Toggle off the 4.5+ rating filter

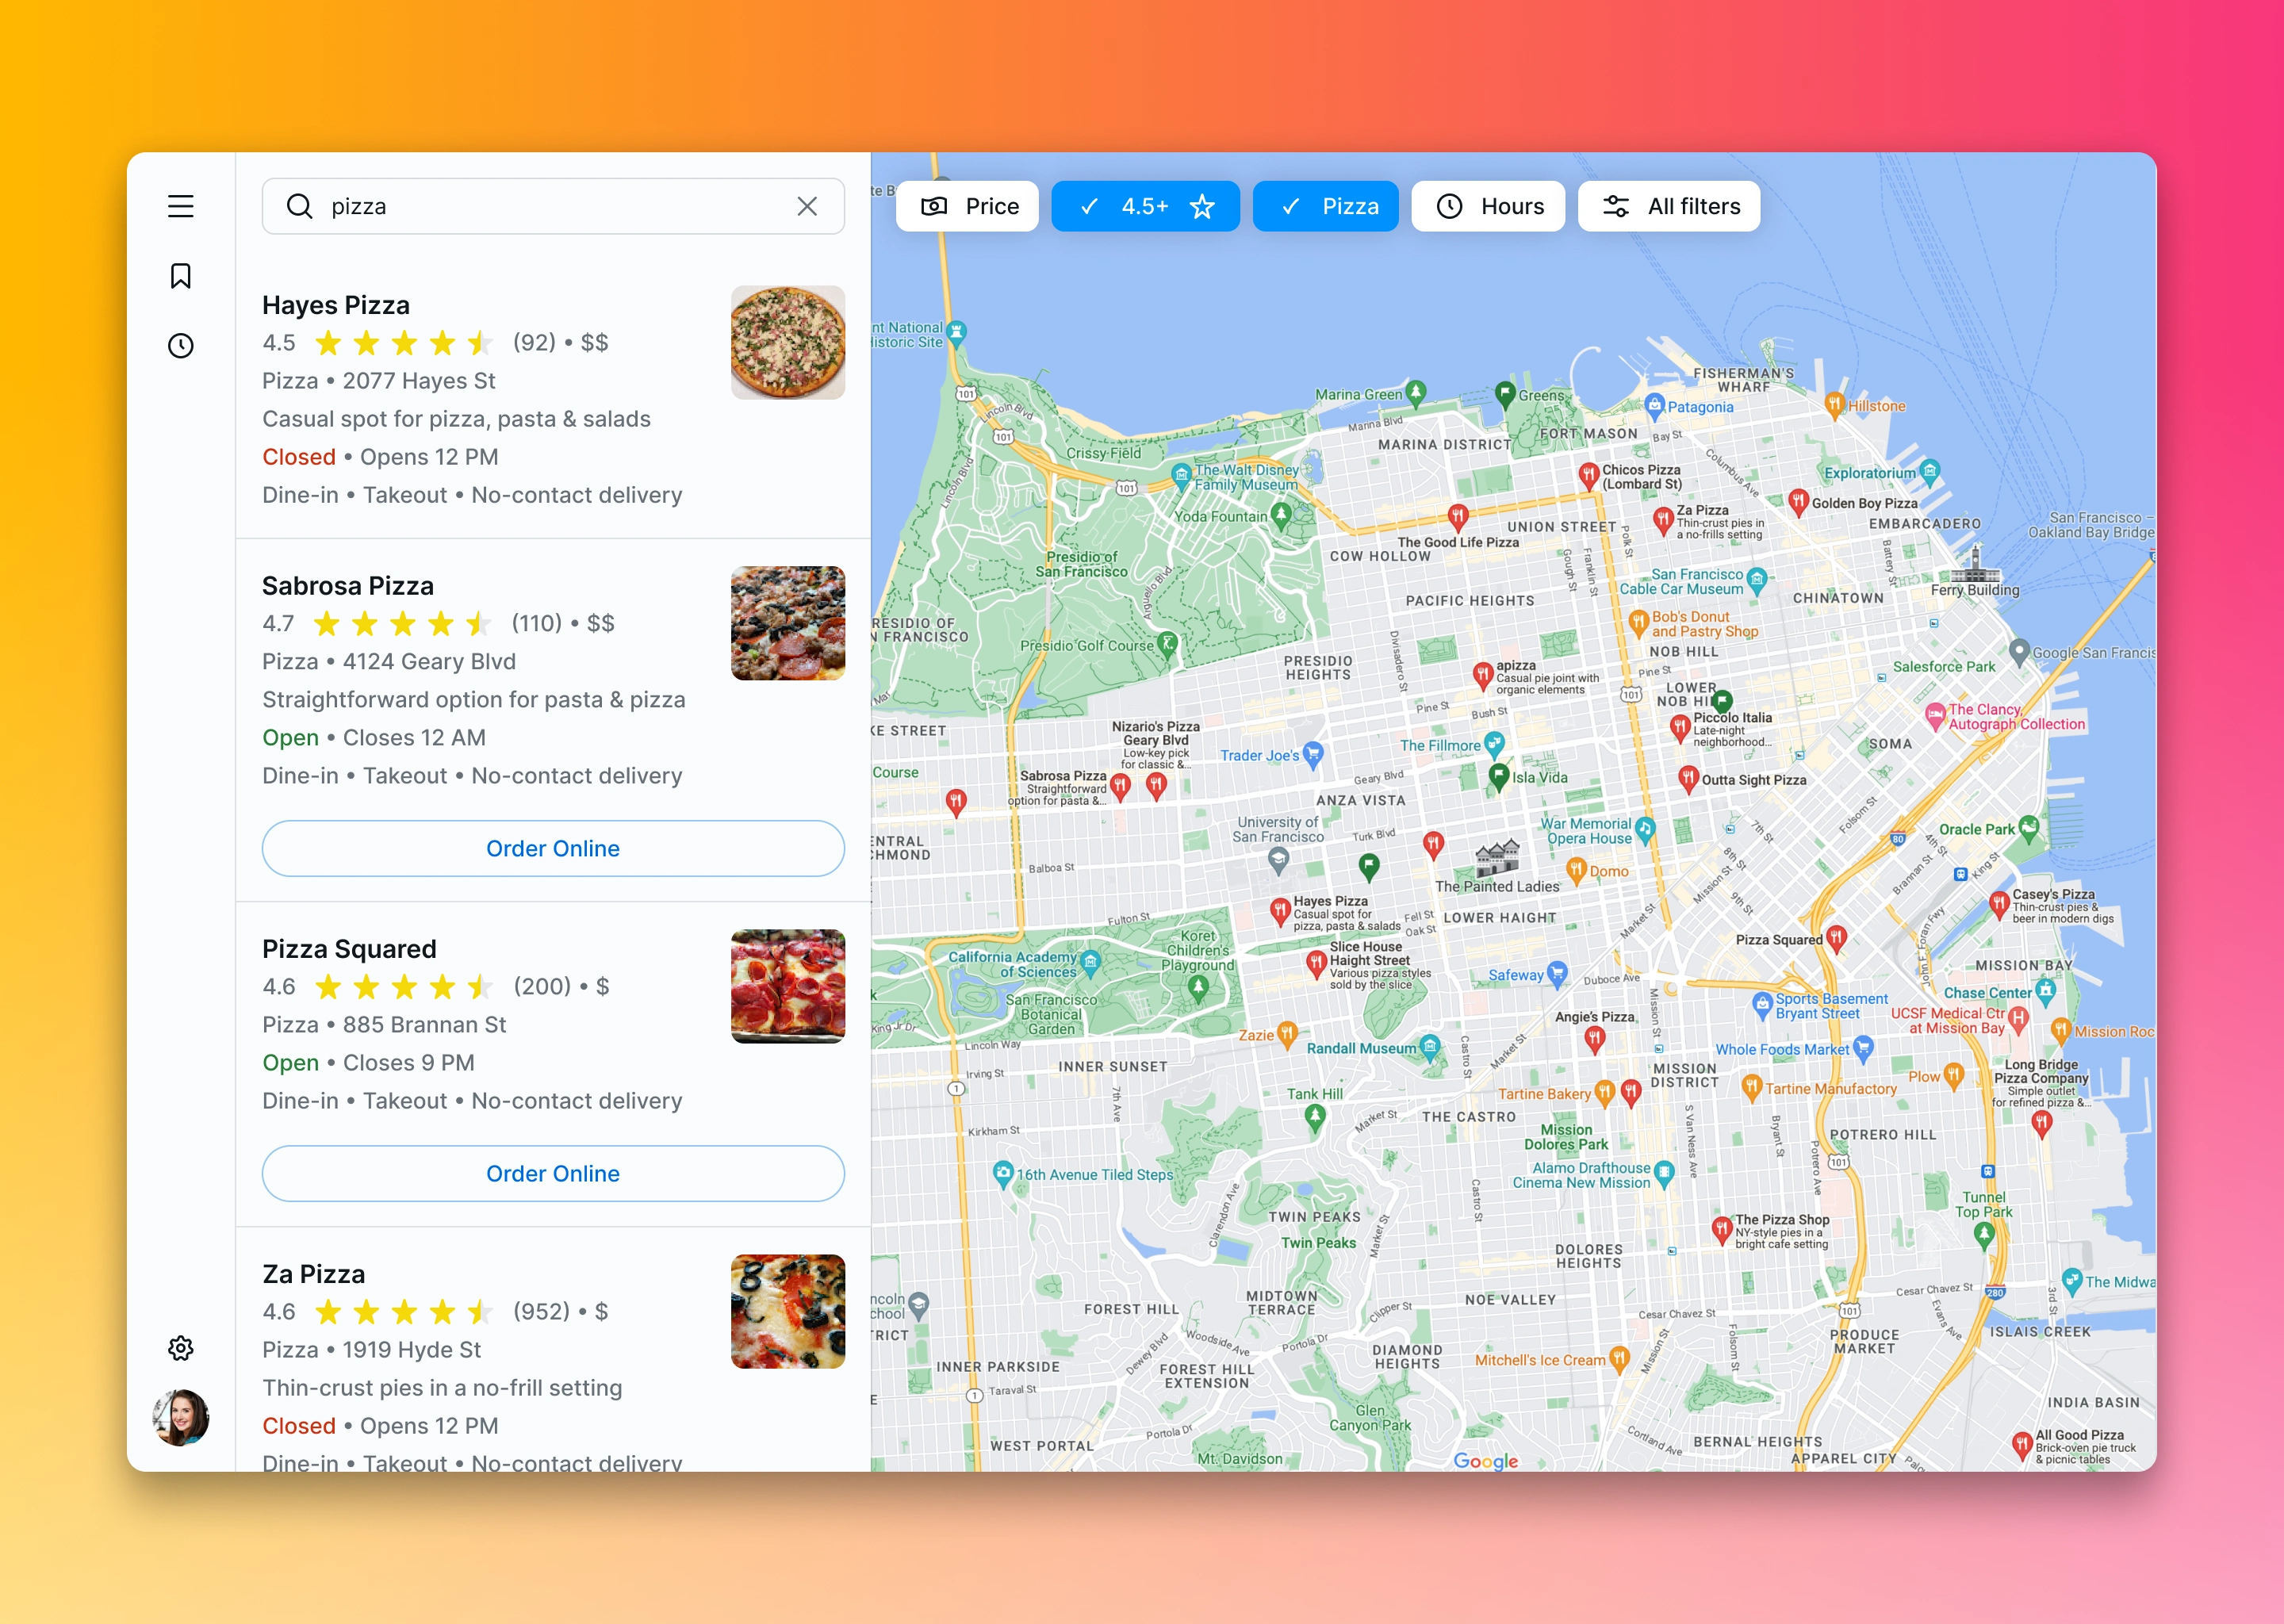pyautogui.click(x=1145, y=206)
